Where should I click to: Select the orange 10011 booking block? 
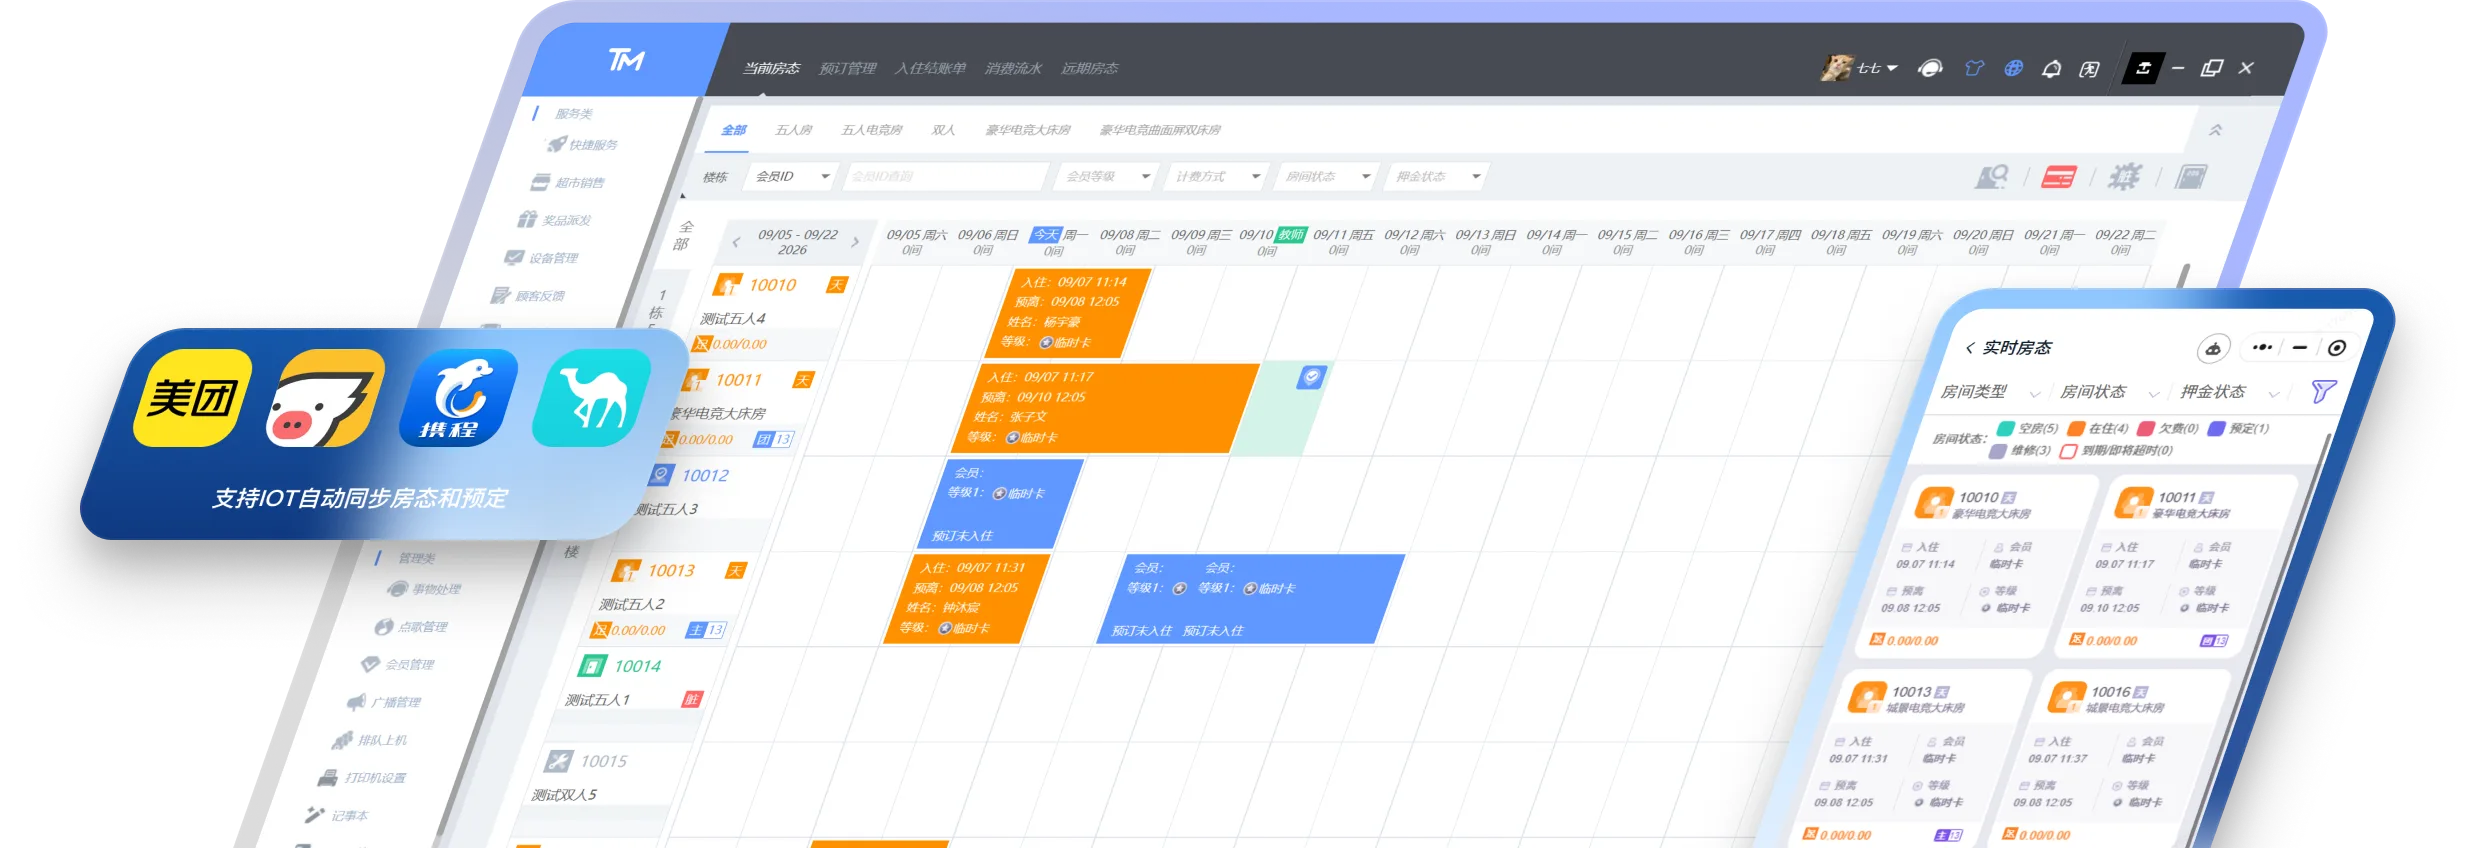[1107, 408]
